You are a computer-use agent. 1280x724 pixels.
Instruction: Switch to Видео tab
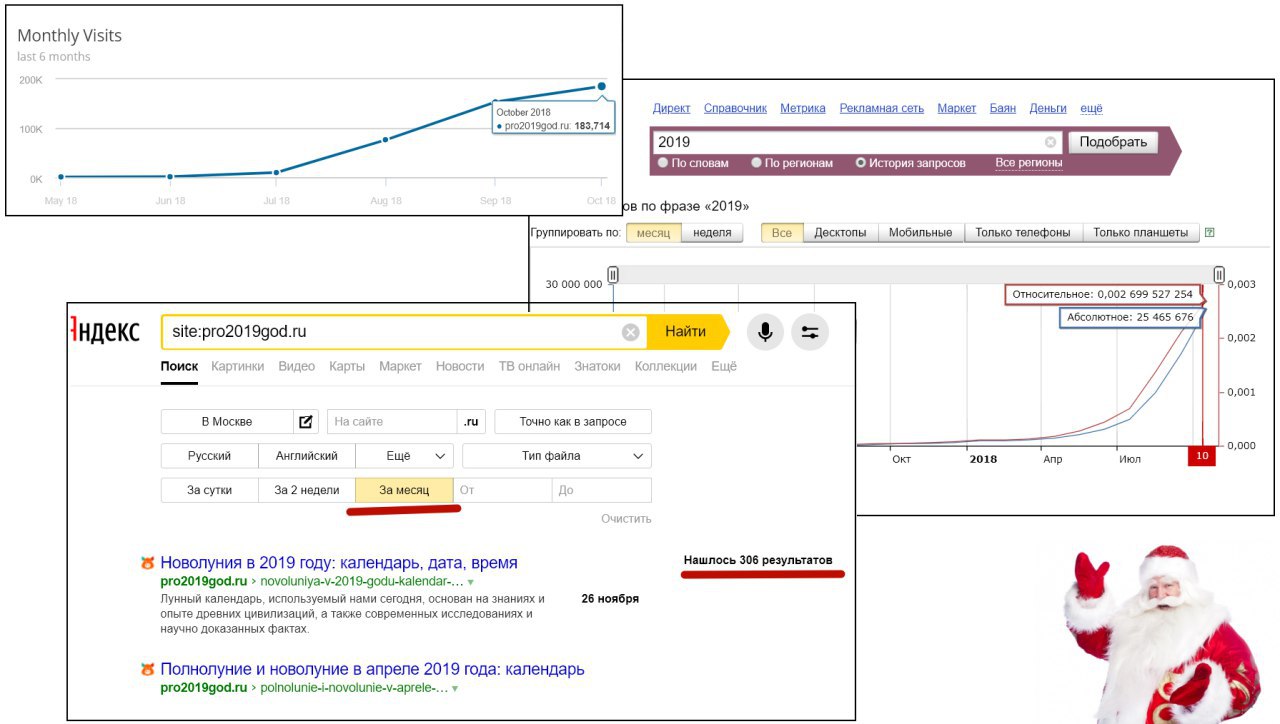point(297,366)
